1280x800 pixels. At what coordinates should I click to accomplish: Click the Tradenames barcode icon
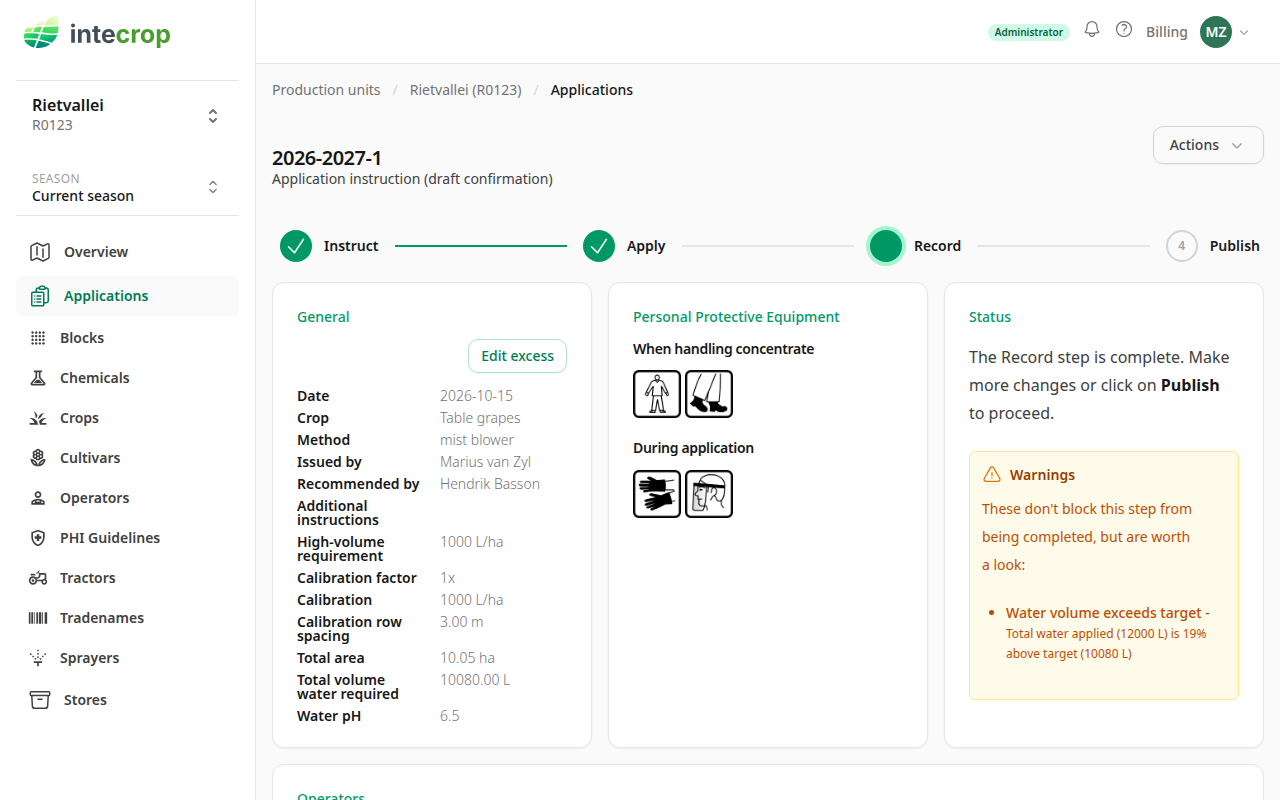[38, 618]
